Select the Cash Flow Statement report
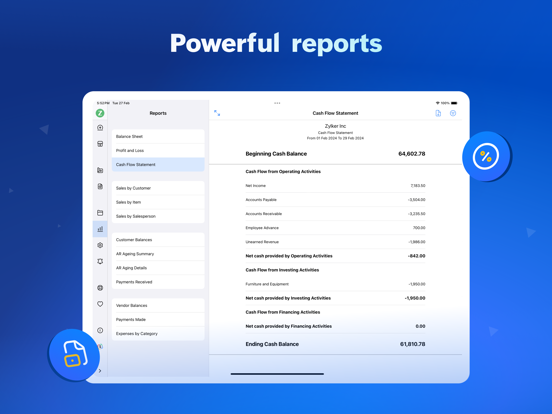The image size is (552, 414). [158, 164]
